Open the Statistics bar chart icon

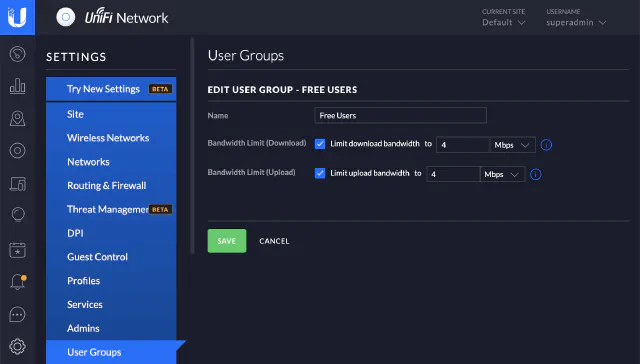coord(17,86)
